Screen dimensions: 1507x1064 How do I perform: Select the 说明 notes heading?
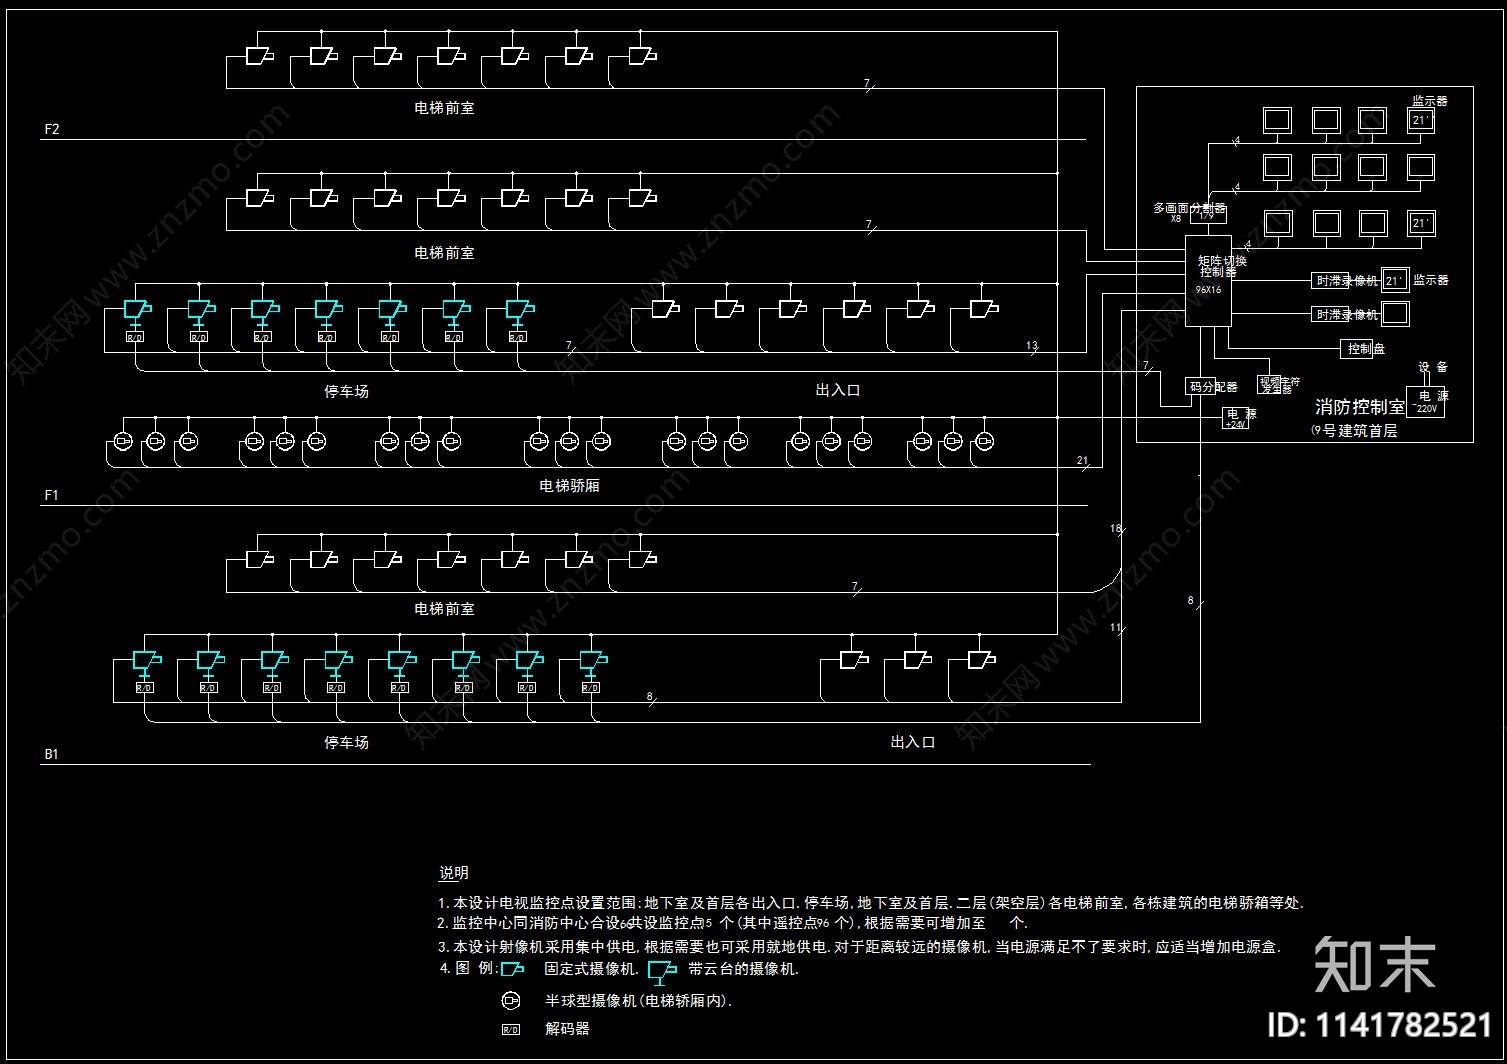coord(454,873)
